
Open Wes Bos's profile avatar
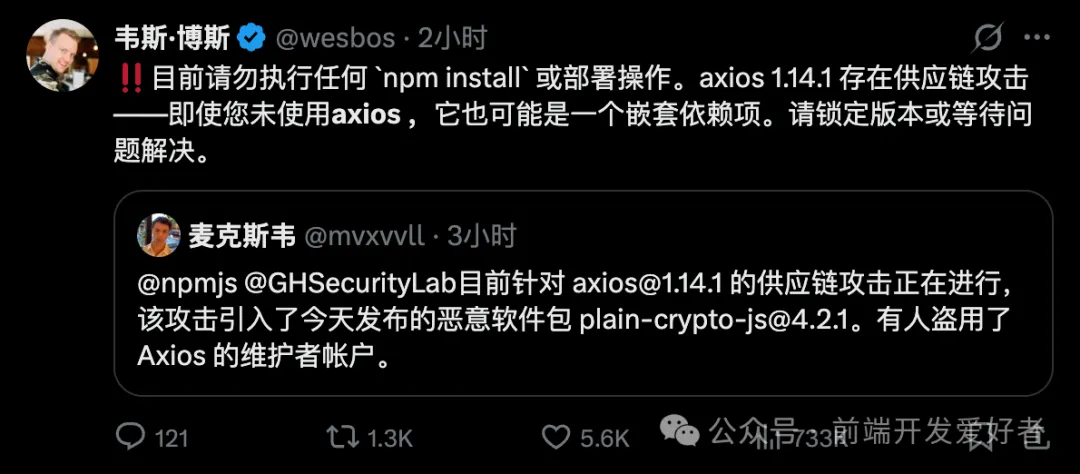pyautogui.click(x=62, y=55)
